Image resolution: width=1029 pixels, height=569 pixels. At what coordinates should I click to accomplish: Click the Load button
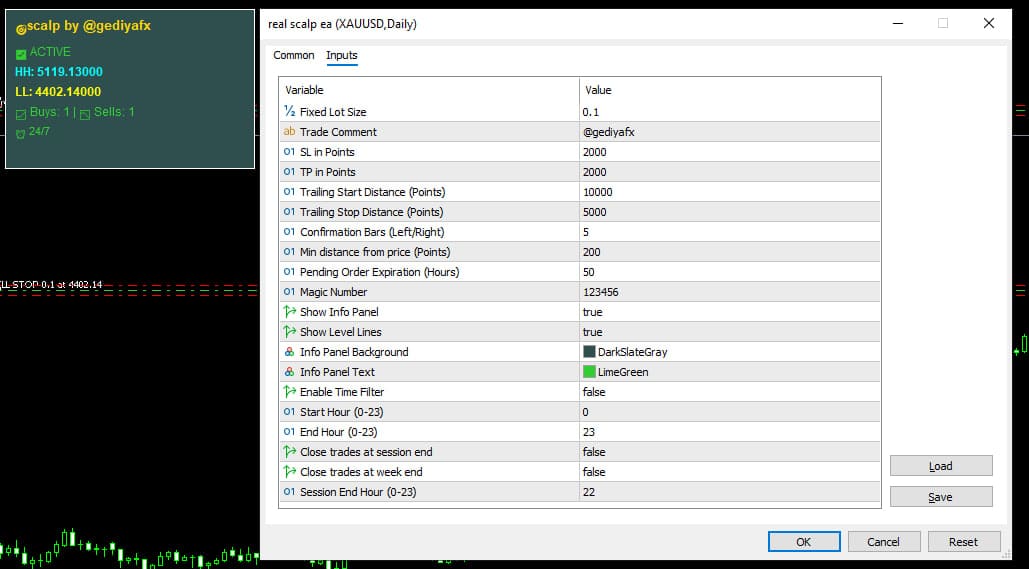[x=940, y=466]
